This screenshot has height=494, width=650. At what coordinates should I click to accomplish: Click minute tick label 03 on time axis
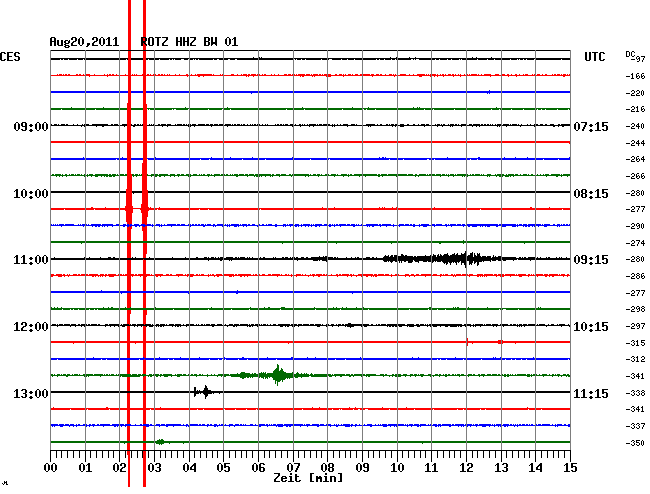[x=154, y=468]
